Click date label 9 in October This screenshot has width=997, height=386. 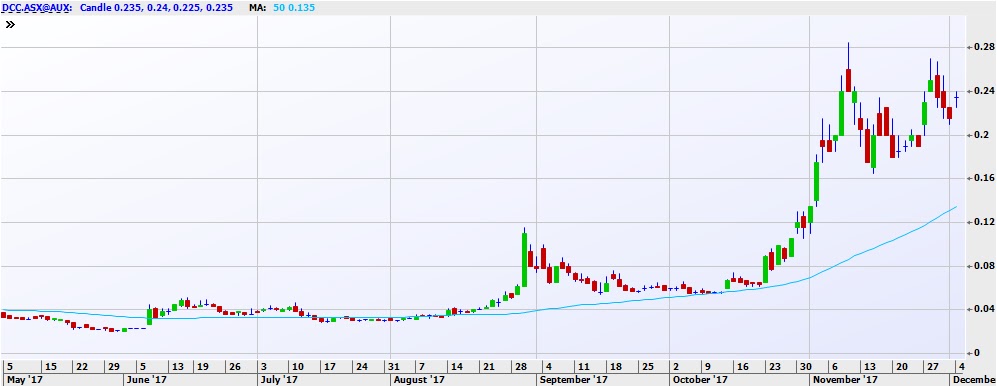point(708,366)
